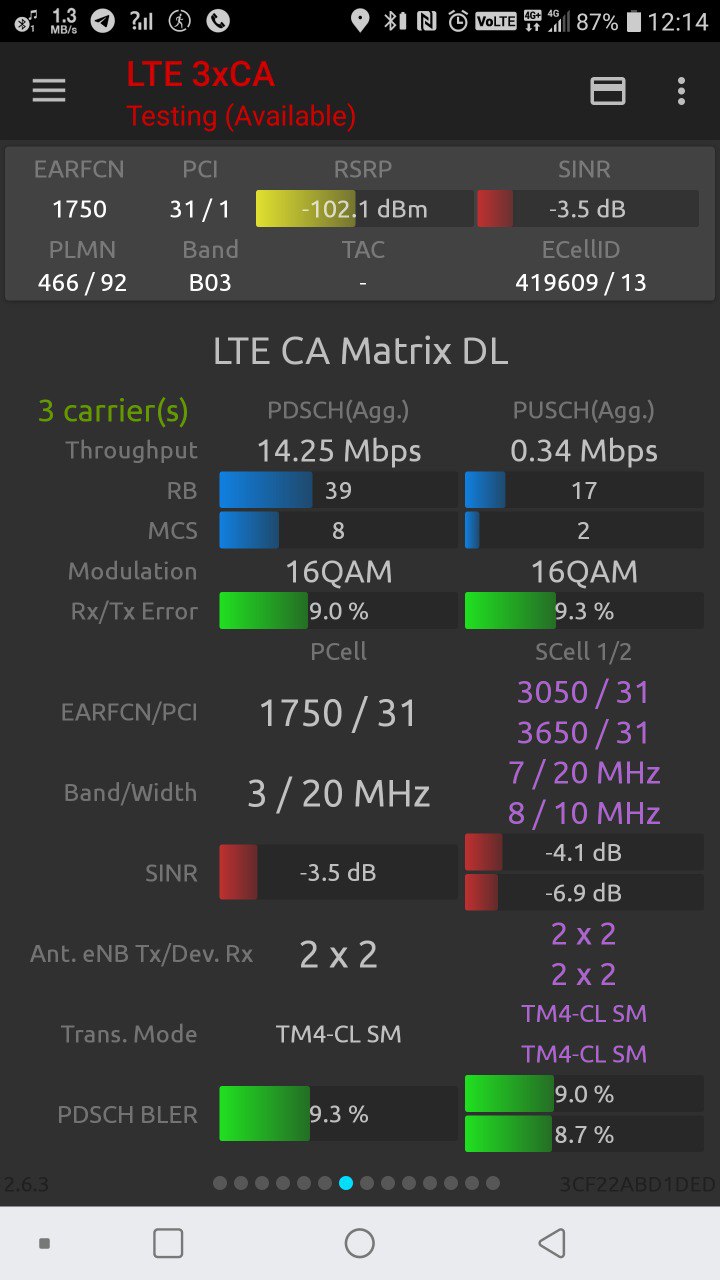Tap the PCell PDSCH BLER 9.3 % bar
Screen dimensions: 720x1280
338,1114
